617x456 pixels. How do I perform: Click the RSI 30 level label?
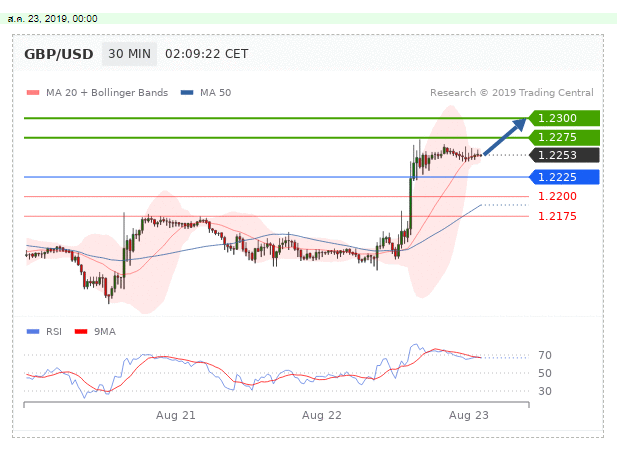545,391
